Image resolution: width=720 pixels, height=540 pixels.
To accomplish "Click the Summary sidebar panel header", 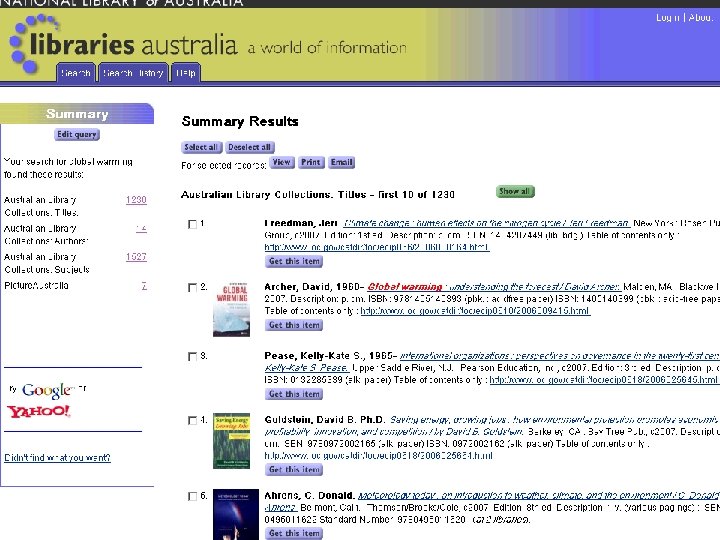I will pyautogui.click(x=77, y=113).
